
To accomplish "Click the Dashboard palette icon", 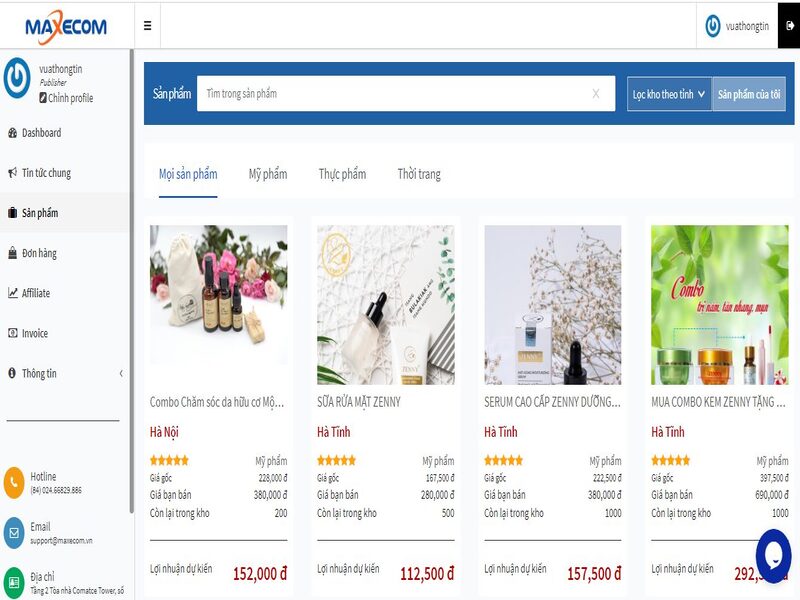I will 13,133.
